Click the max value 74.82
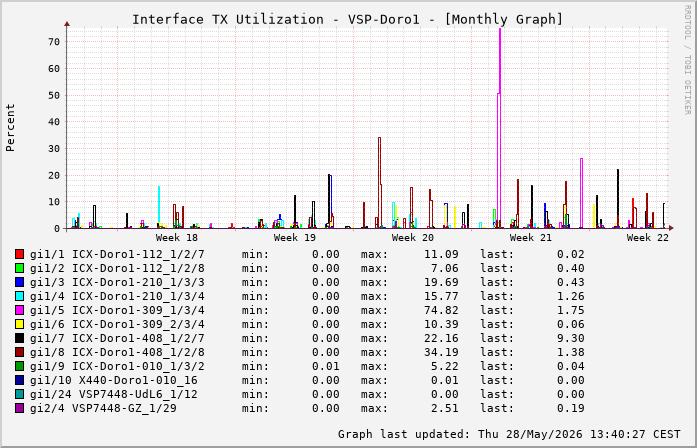 click(441, 310)
